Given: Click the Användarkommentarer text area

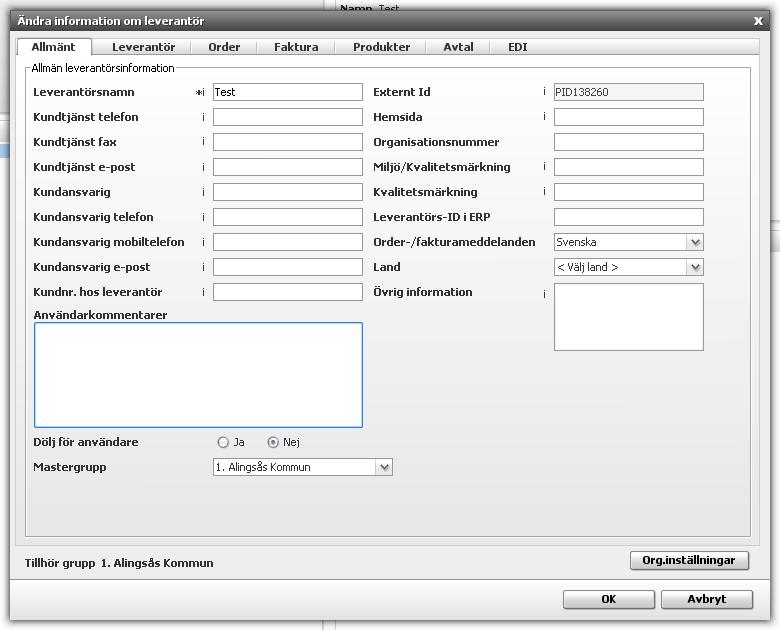Looking at the screenshot, I should click(x=198, y=375).
